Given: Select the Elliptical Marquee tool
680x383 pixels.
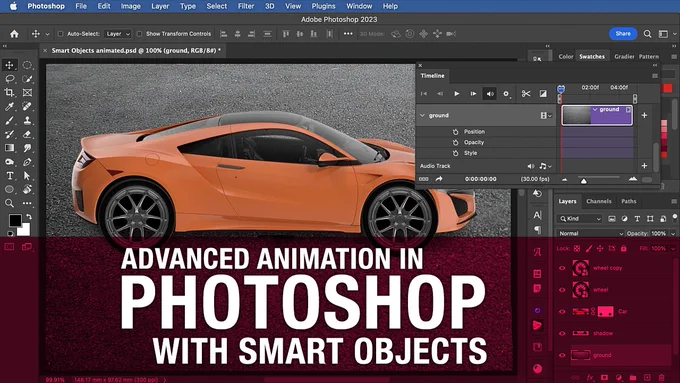Looking at the screenshot, I should coord(27,65).
